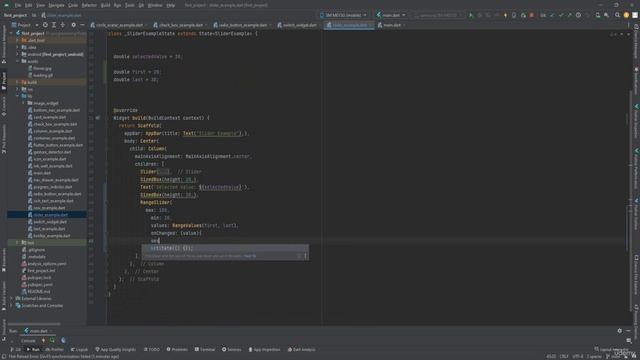Open the App Inspection tool window
The height and width of the screenshot is (360, 640).
pos(264,349)
